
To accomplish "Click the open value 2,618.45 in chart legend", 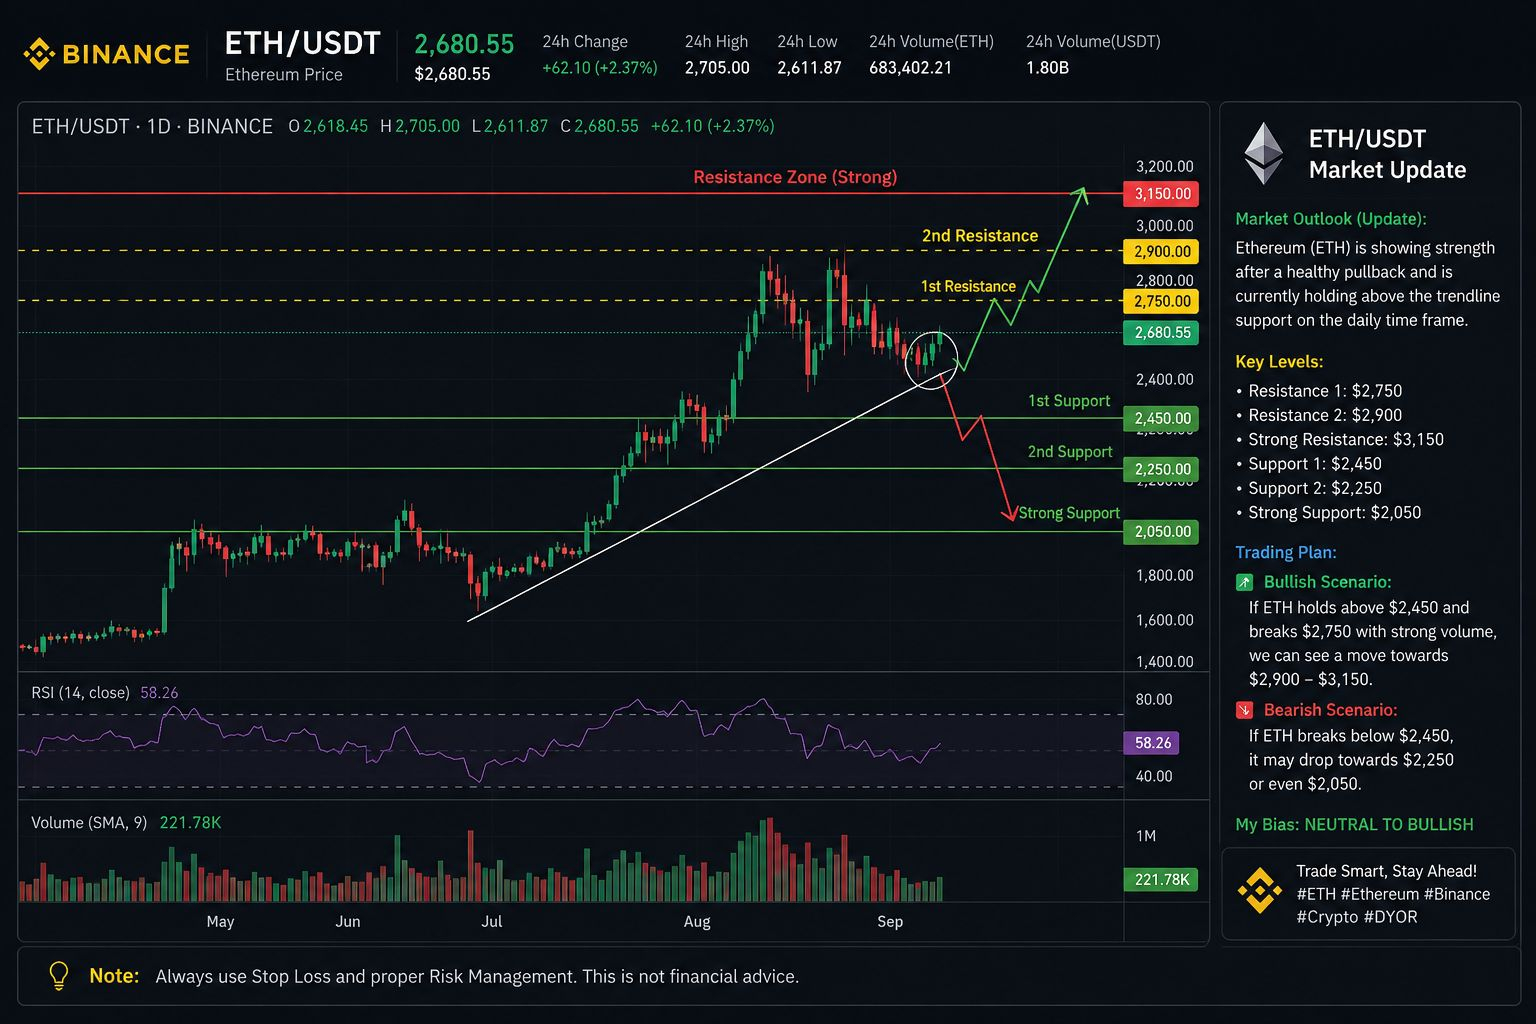I will [x=335, y=126].
